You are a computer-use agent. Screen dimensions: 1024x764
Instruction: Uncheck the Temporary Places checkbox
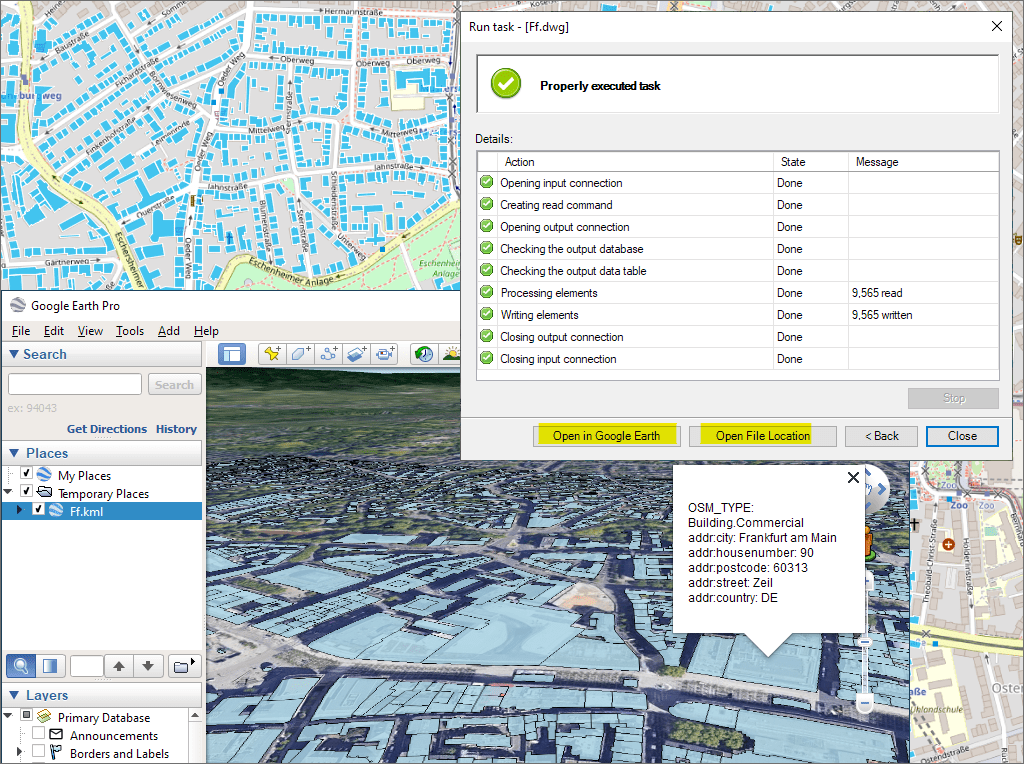(x=26, y=491)
